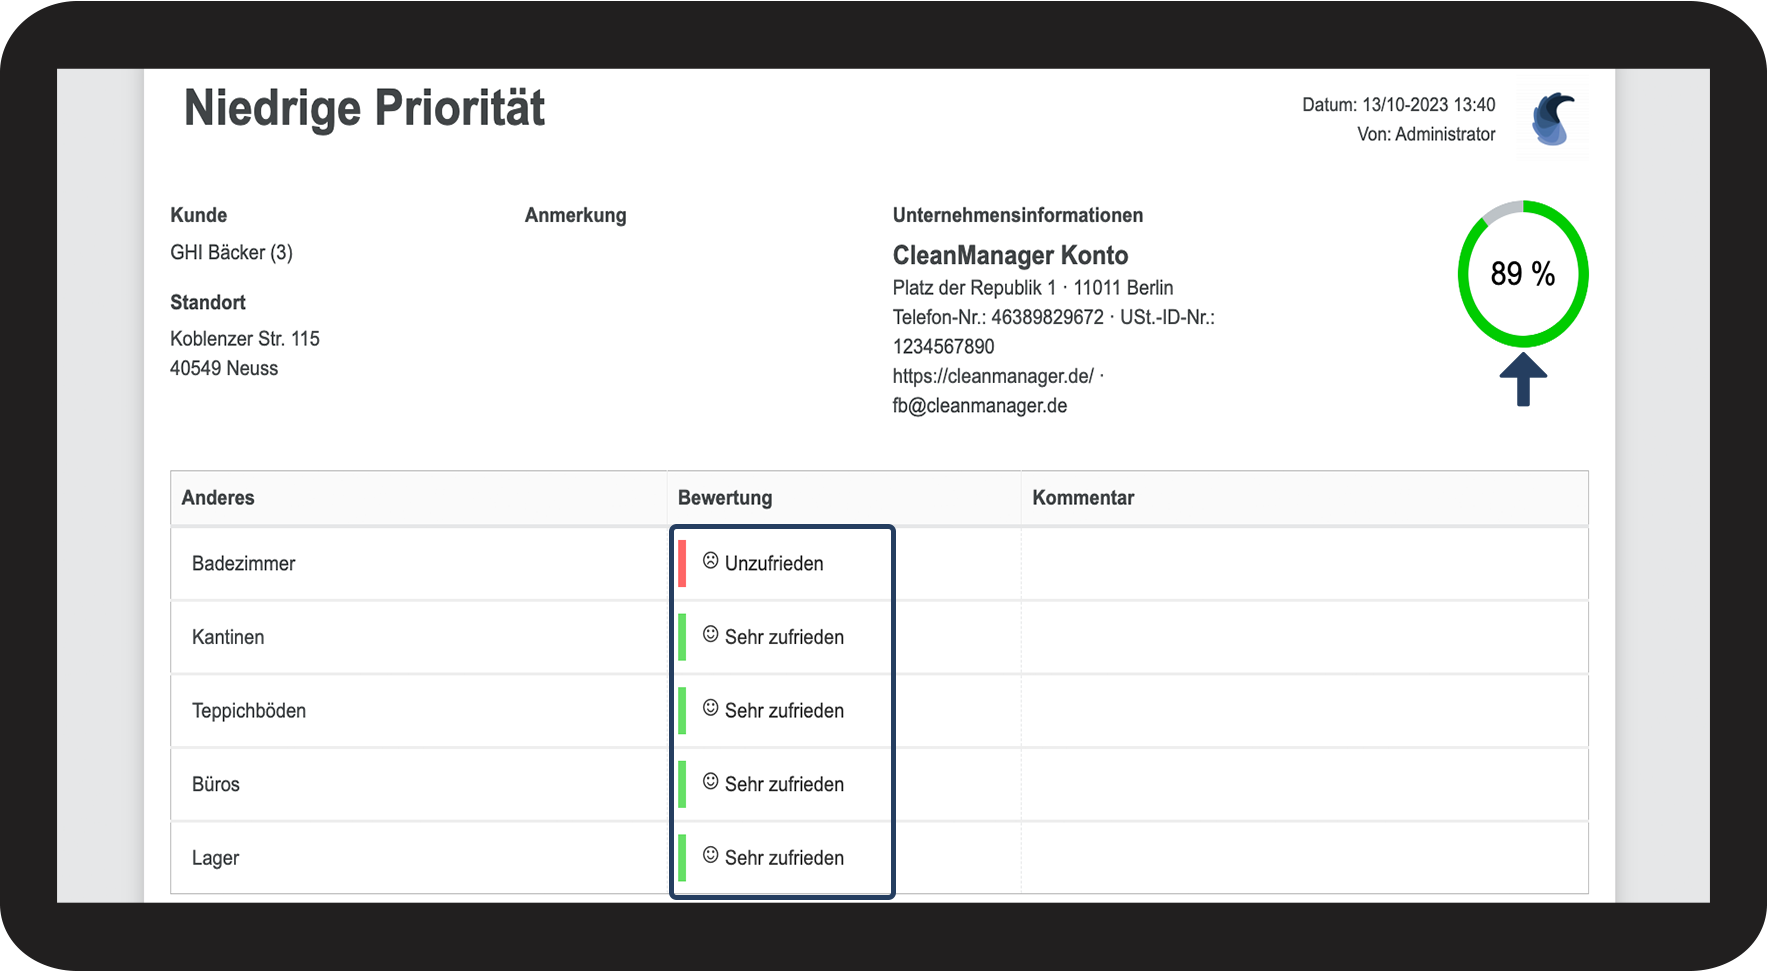Click the fb@cleanmanager.de email address
Viewport: 1767px width, 971px height.
[979, 406]
